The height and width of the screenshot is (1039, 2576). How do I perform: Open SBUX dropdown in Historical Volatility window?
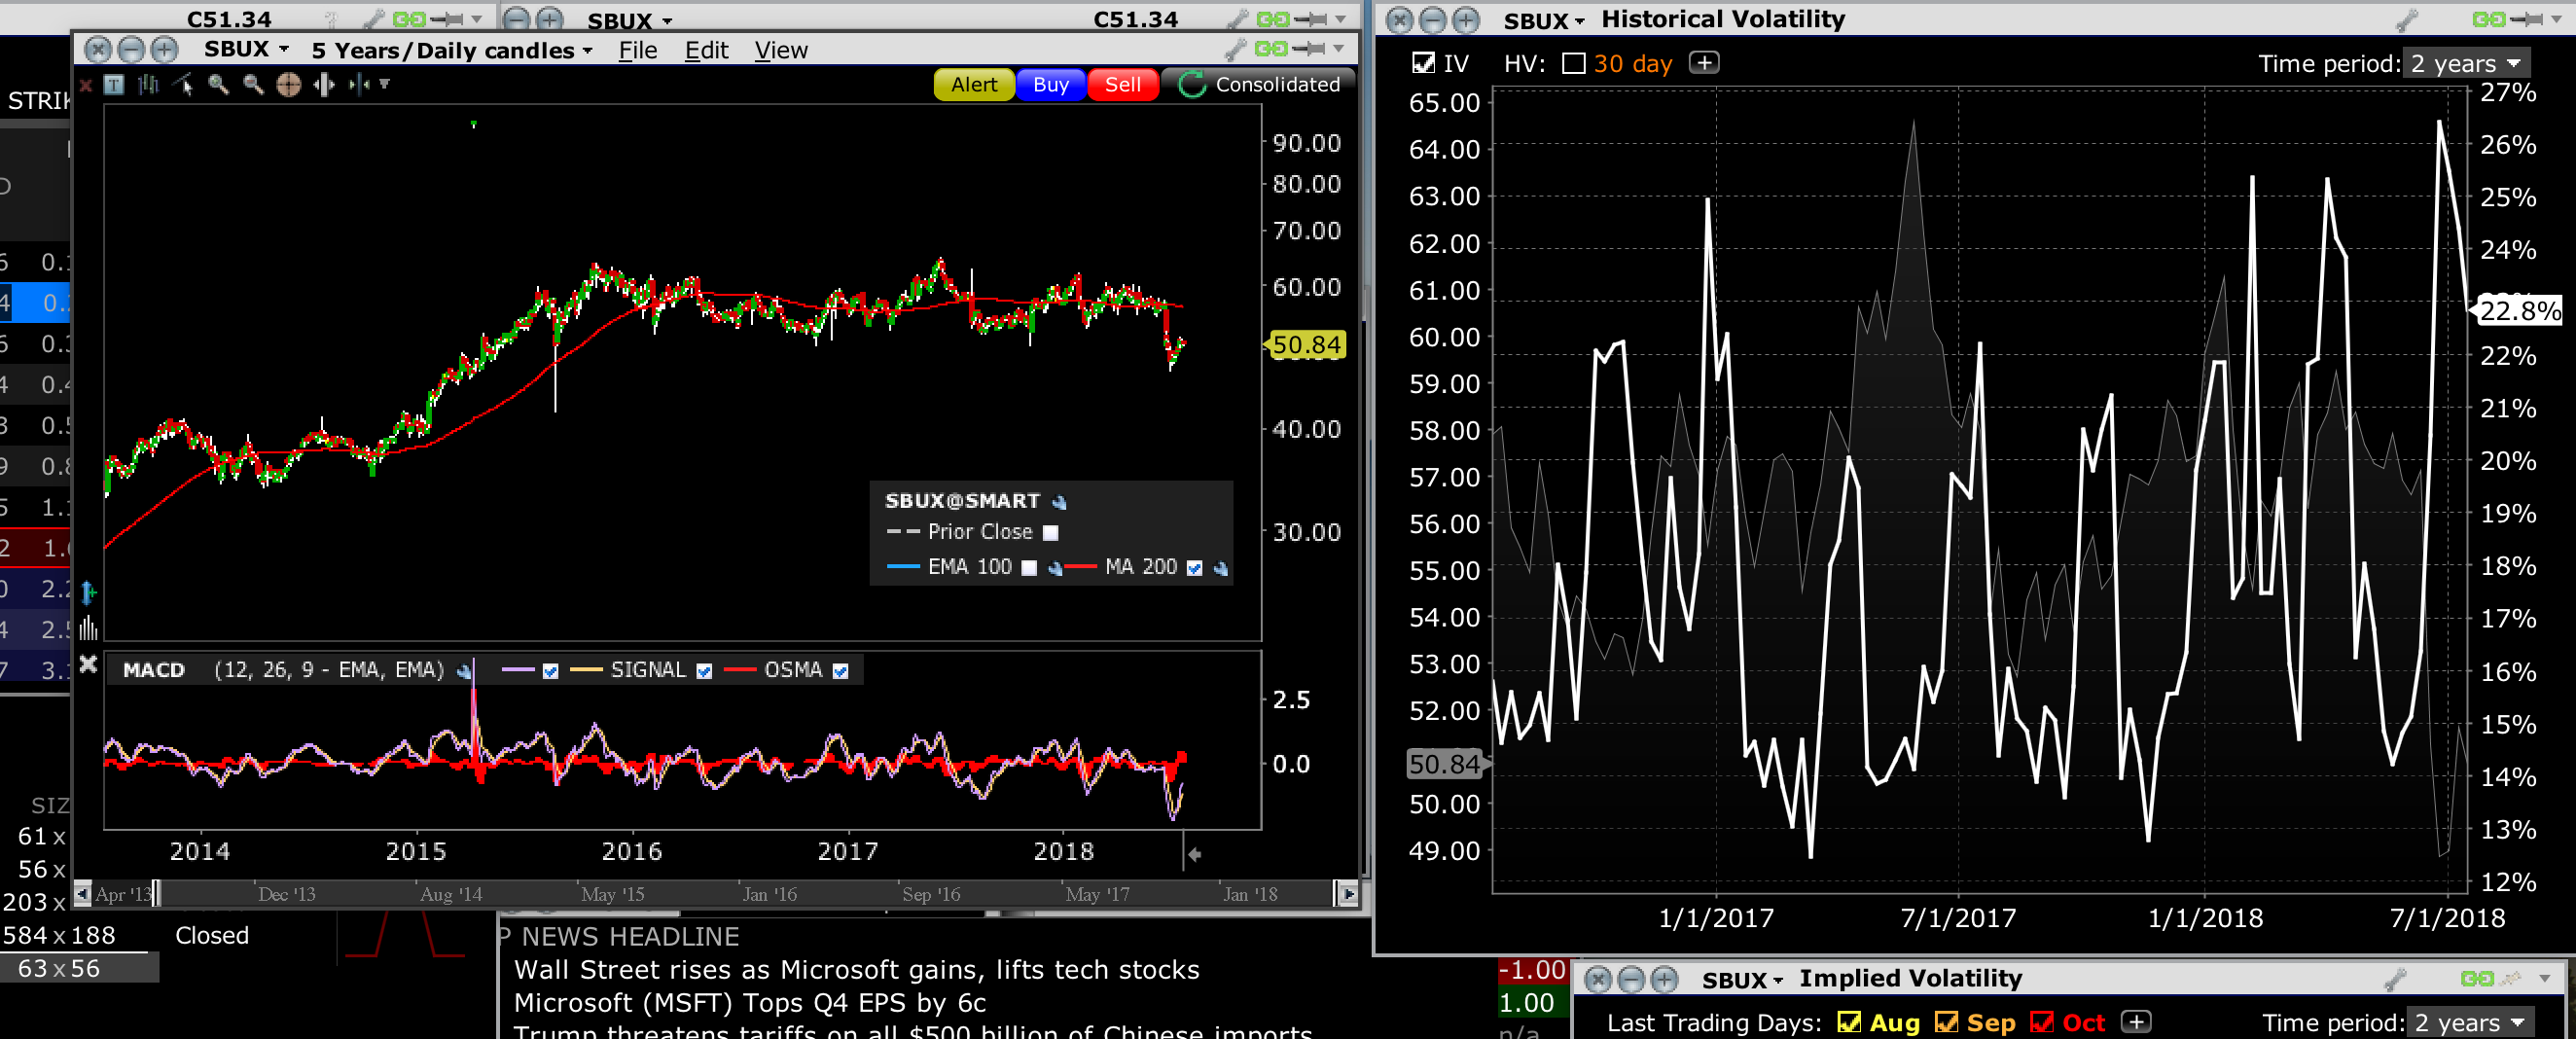pos(1545,20)
